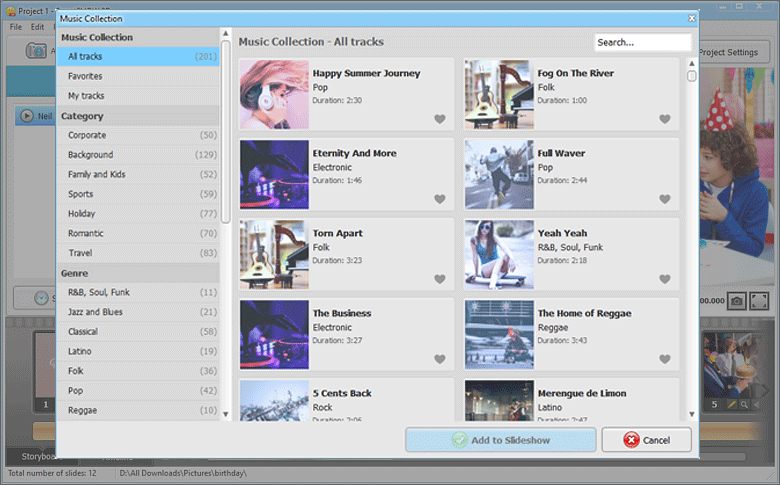Click sidebar scrollbar down arrow
The width and height of the screenshot is (780, 485).
(225, 414)
